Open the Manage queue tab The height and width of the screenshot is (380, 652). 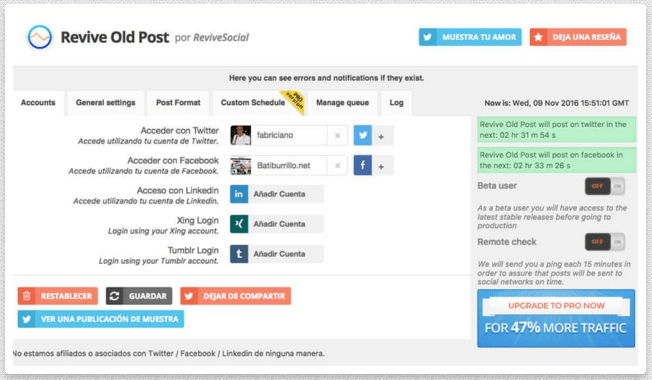[342, 103]
